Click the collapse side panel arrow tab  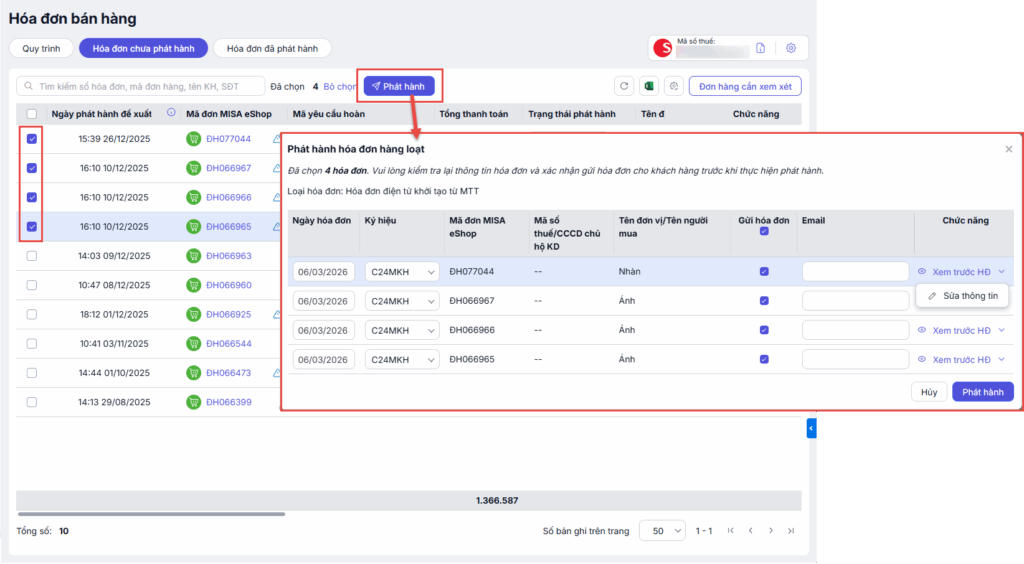point(811,428)
